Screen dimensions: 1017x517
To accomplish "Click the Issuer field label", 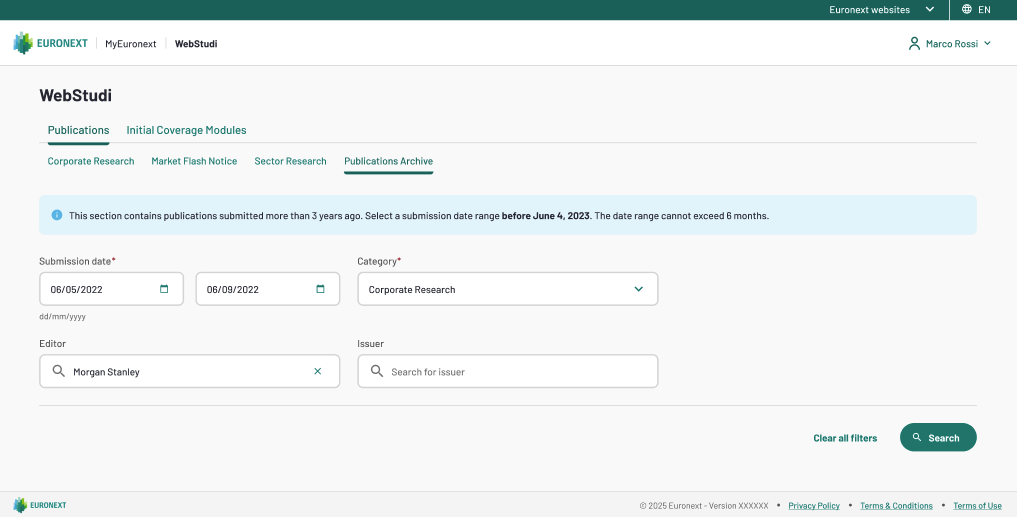I will click(x=370, y=343).
